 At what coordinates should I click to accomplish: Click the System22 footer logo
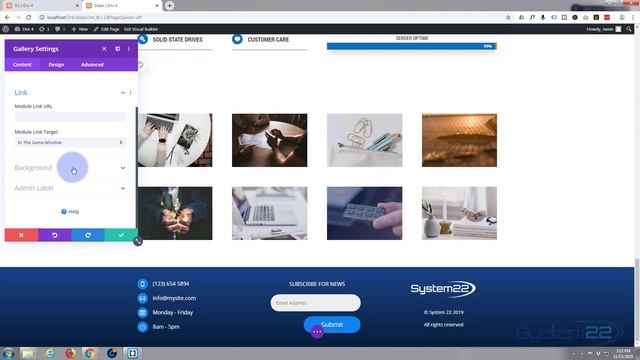click(443, 289)
